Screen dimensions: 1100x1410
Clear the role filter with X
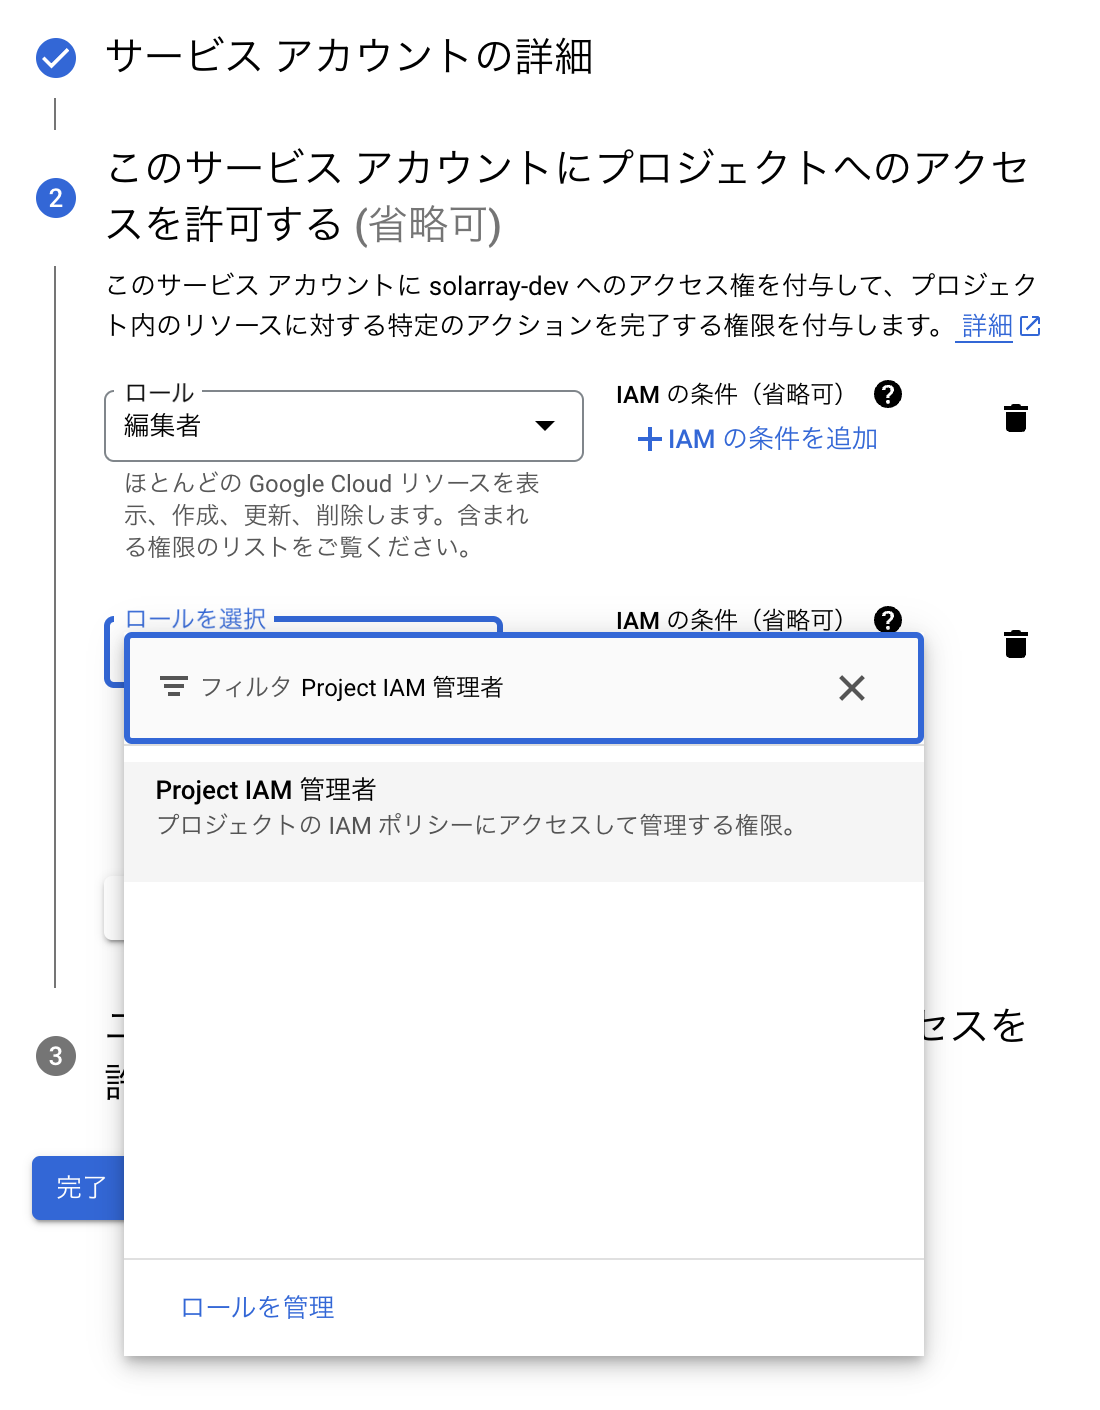[x=852, y=688]
